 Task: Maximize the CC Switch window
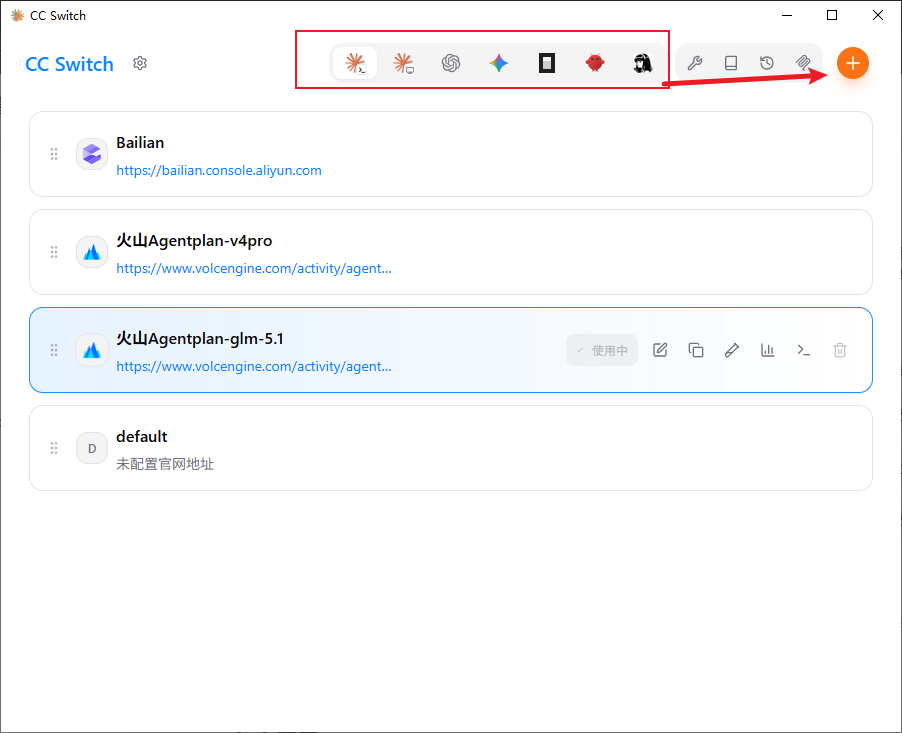point(832,15)
